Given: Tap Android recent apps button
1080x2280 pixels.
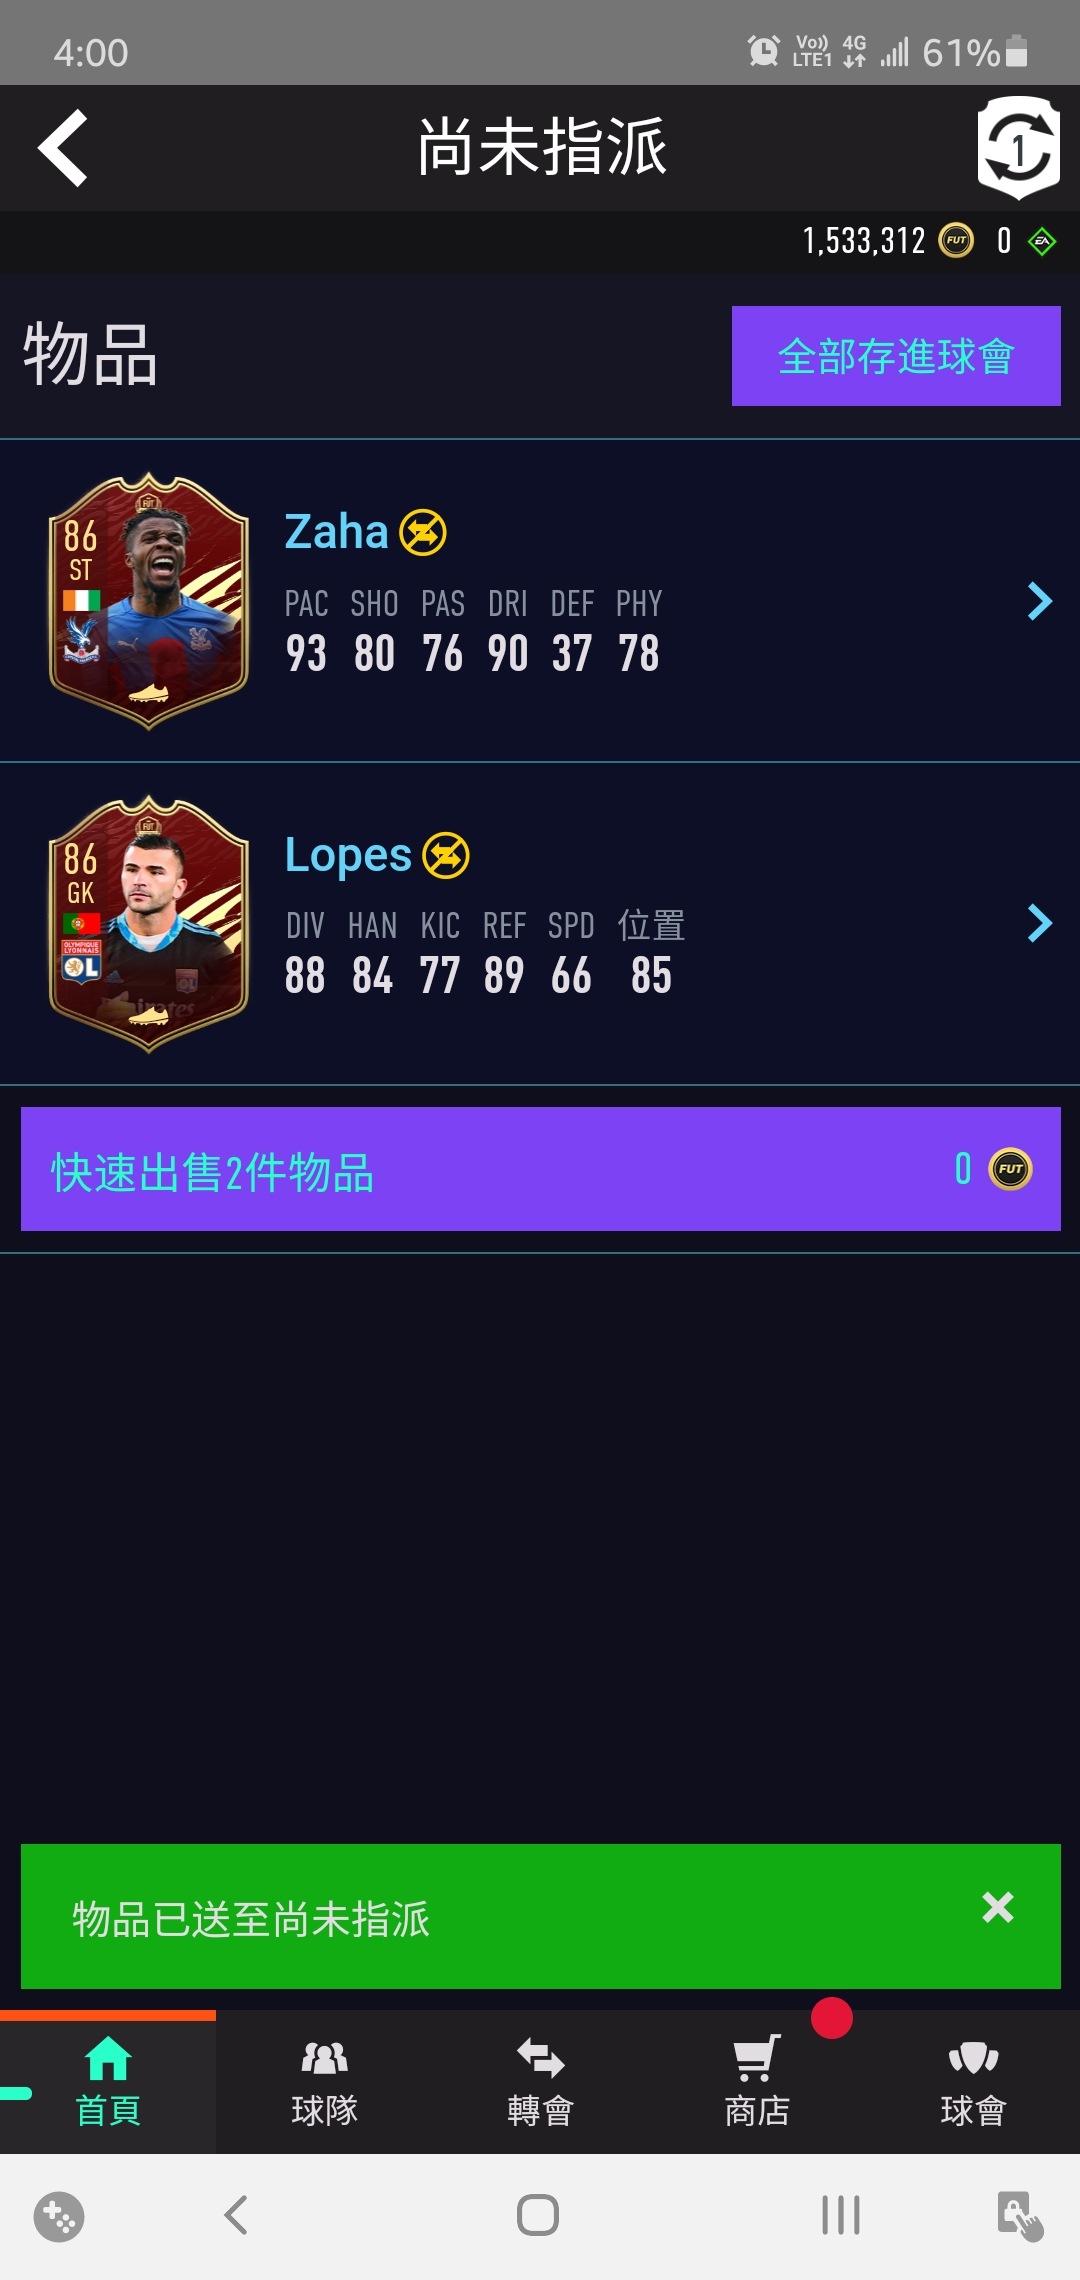Looking at the screenshot, I should click(841, 2215).
